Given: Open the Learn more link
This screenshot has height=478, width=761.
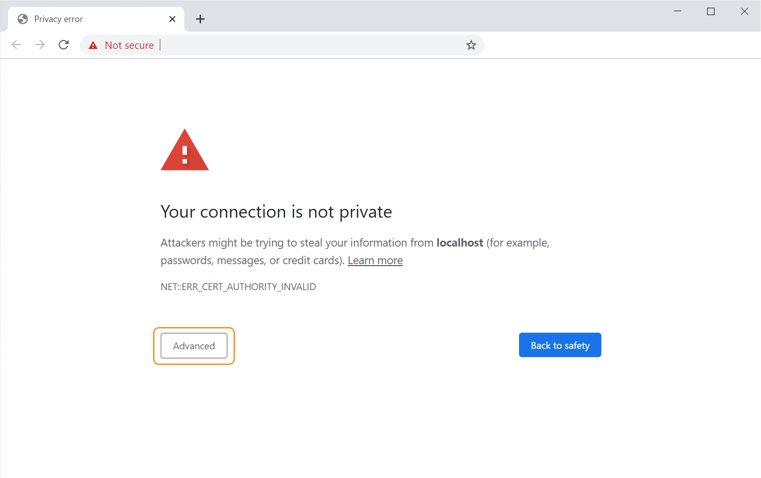Looking at the screenshot, I should (x=375, y=260).
